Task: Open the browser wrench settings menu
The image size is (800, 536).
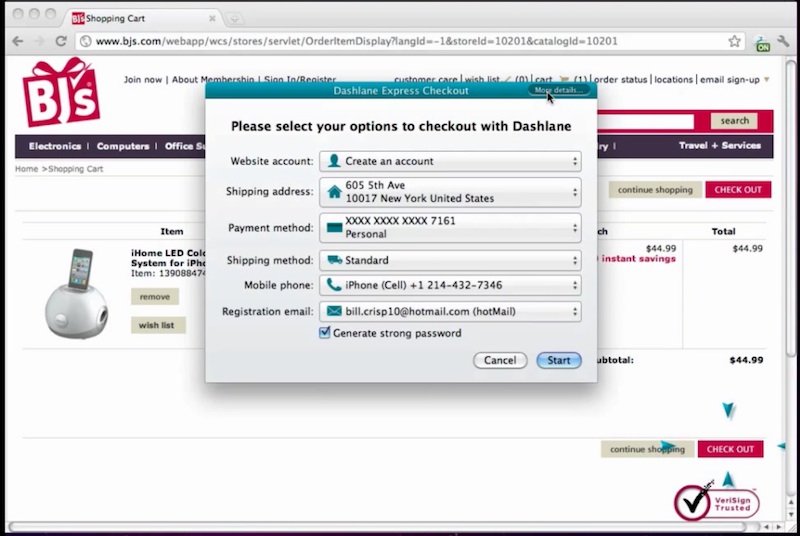Action: 785,42
